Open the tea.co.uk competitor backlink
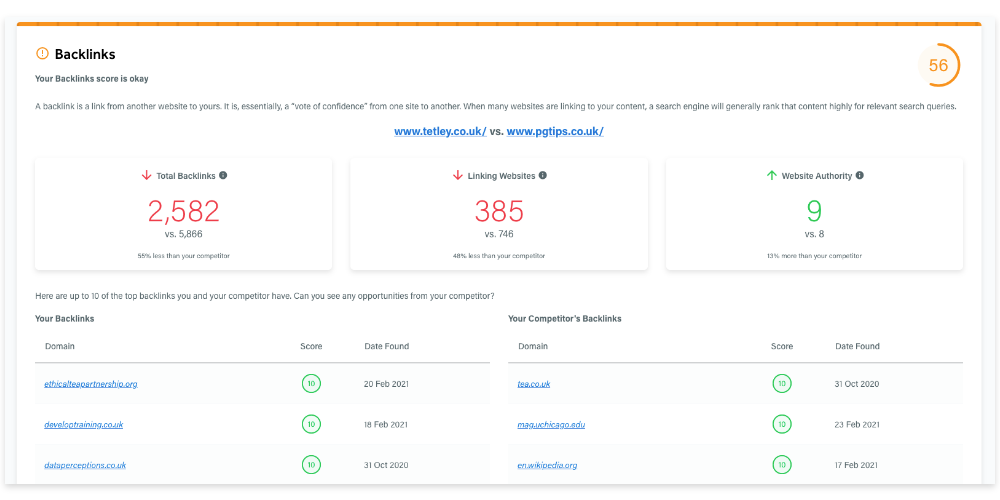The width and height of the screenshot is (1000, 500). coord(534,384)
